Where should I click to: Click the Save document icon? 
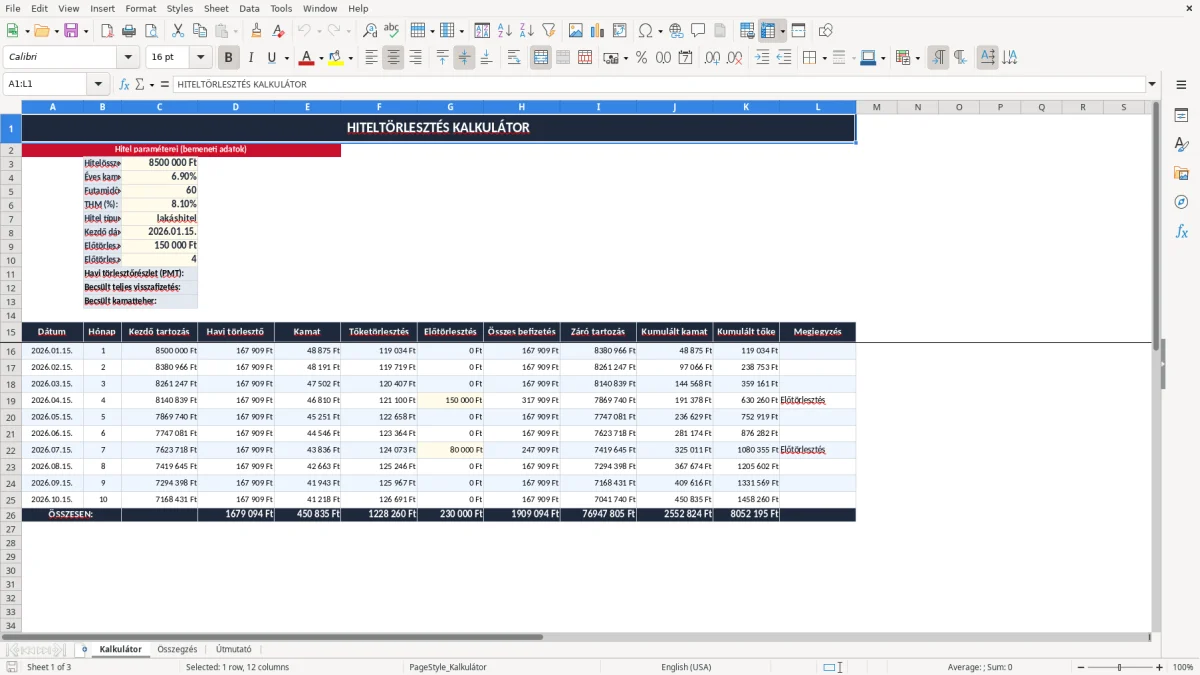tap(71, 31)
